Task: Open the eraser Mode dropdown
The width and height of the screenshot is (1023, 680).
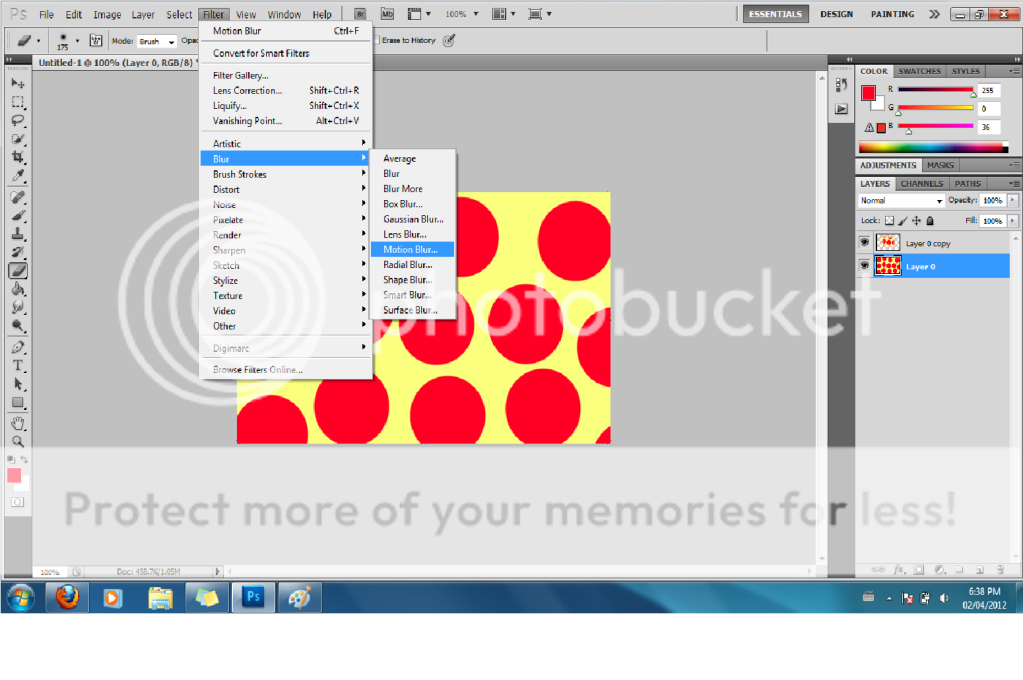Action: (157, 42)
